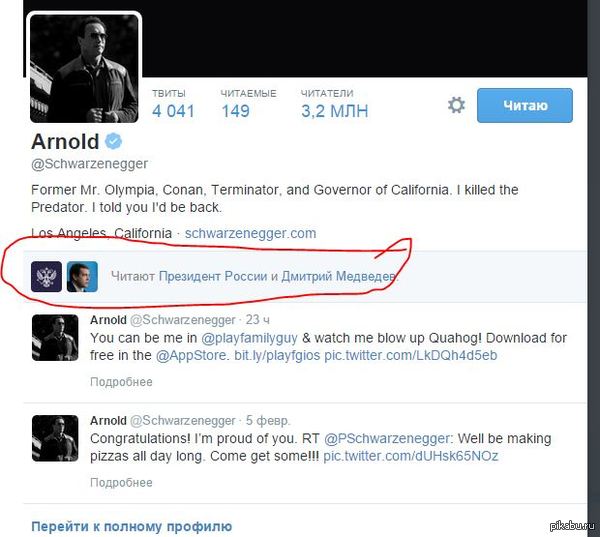The width and height of the screenshot is (600, 537).
Task: Open the Читаемые 149 list
Action: 248,104
